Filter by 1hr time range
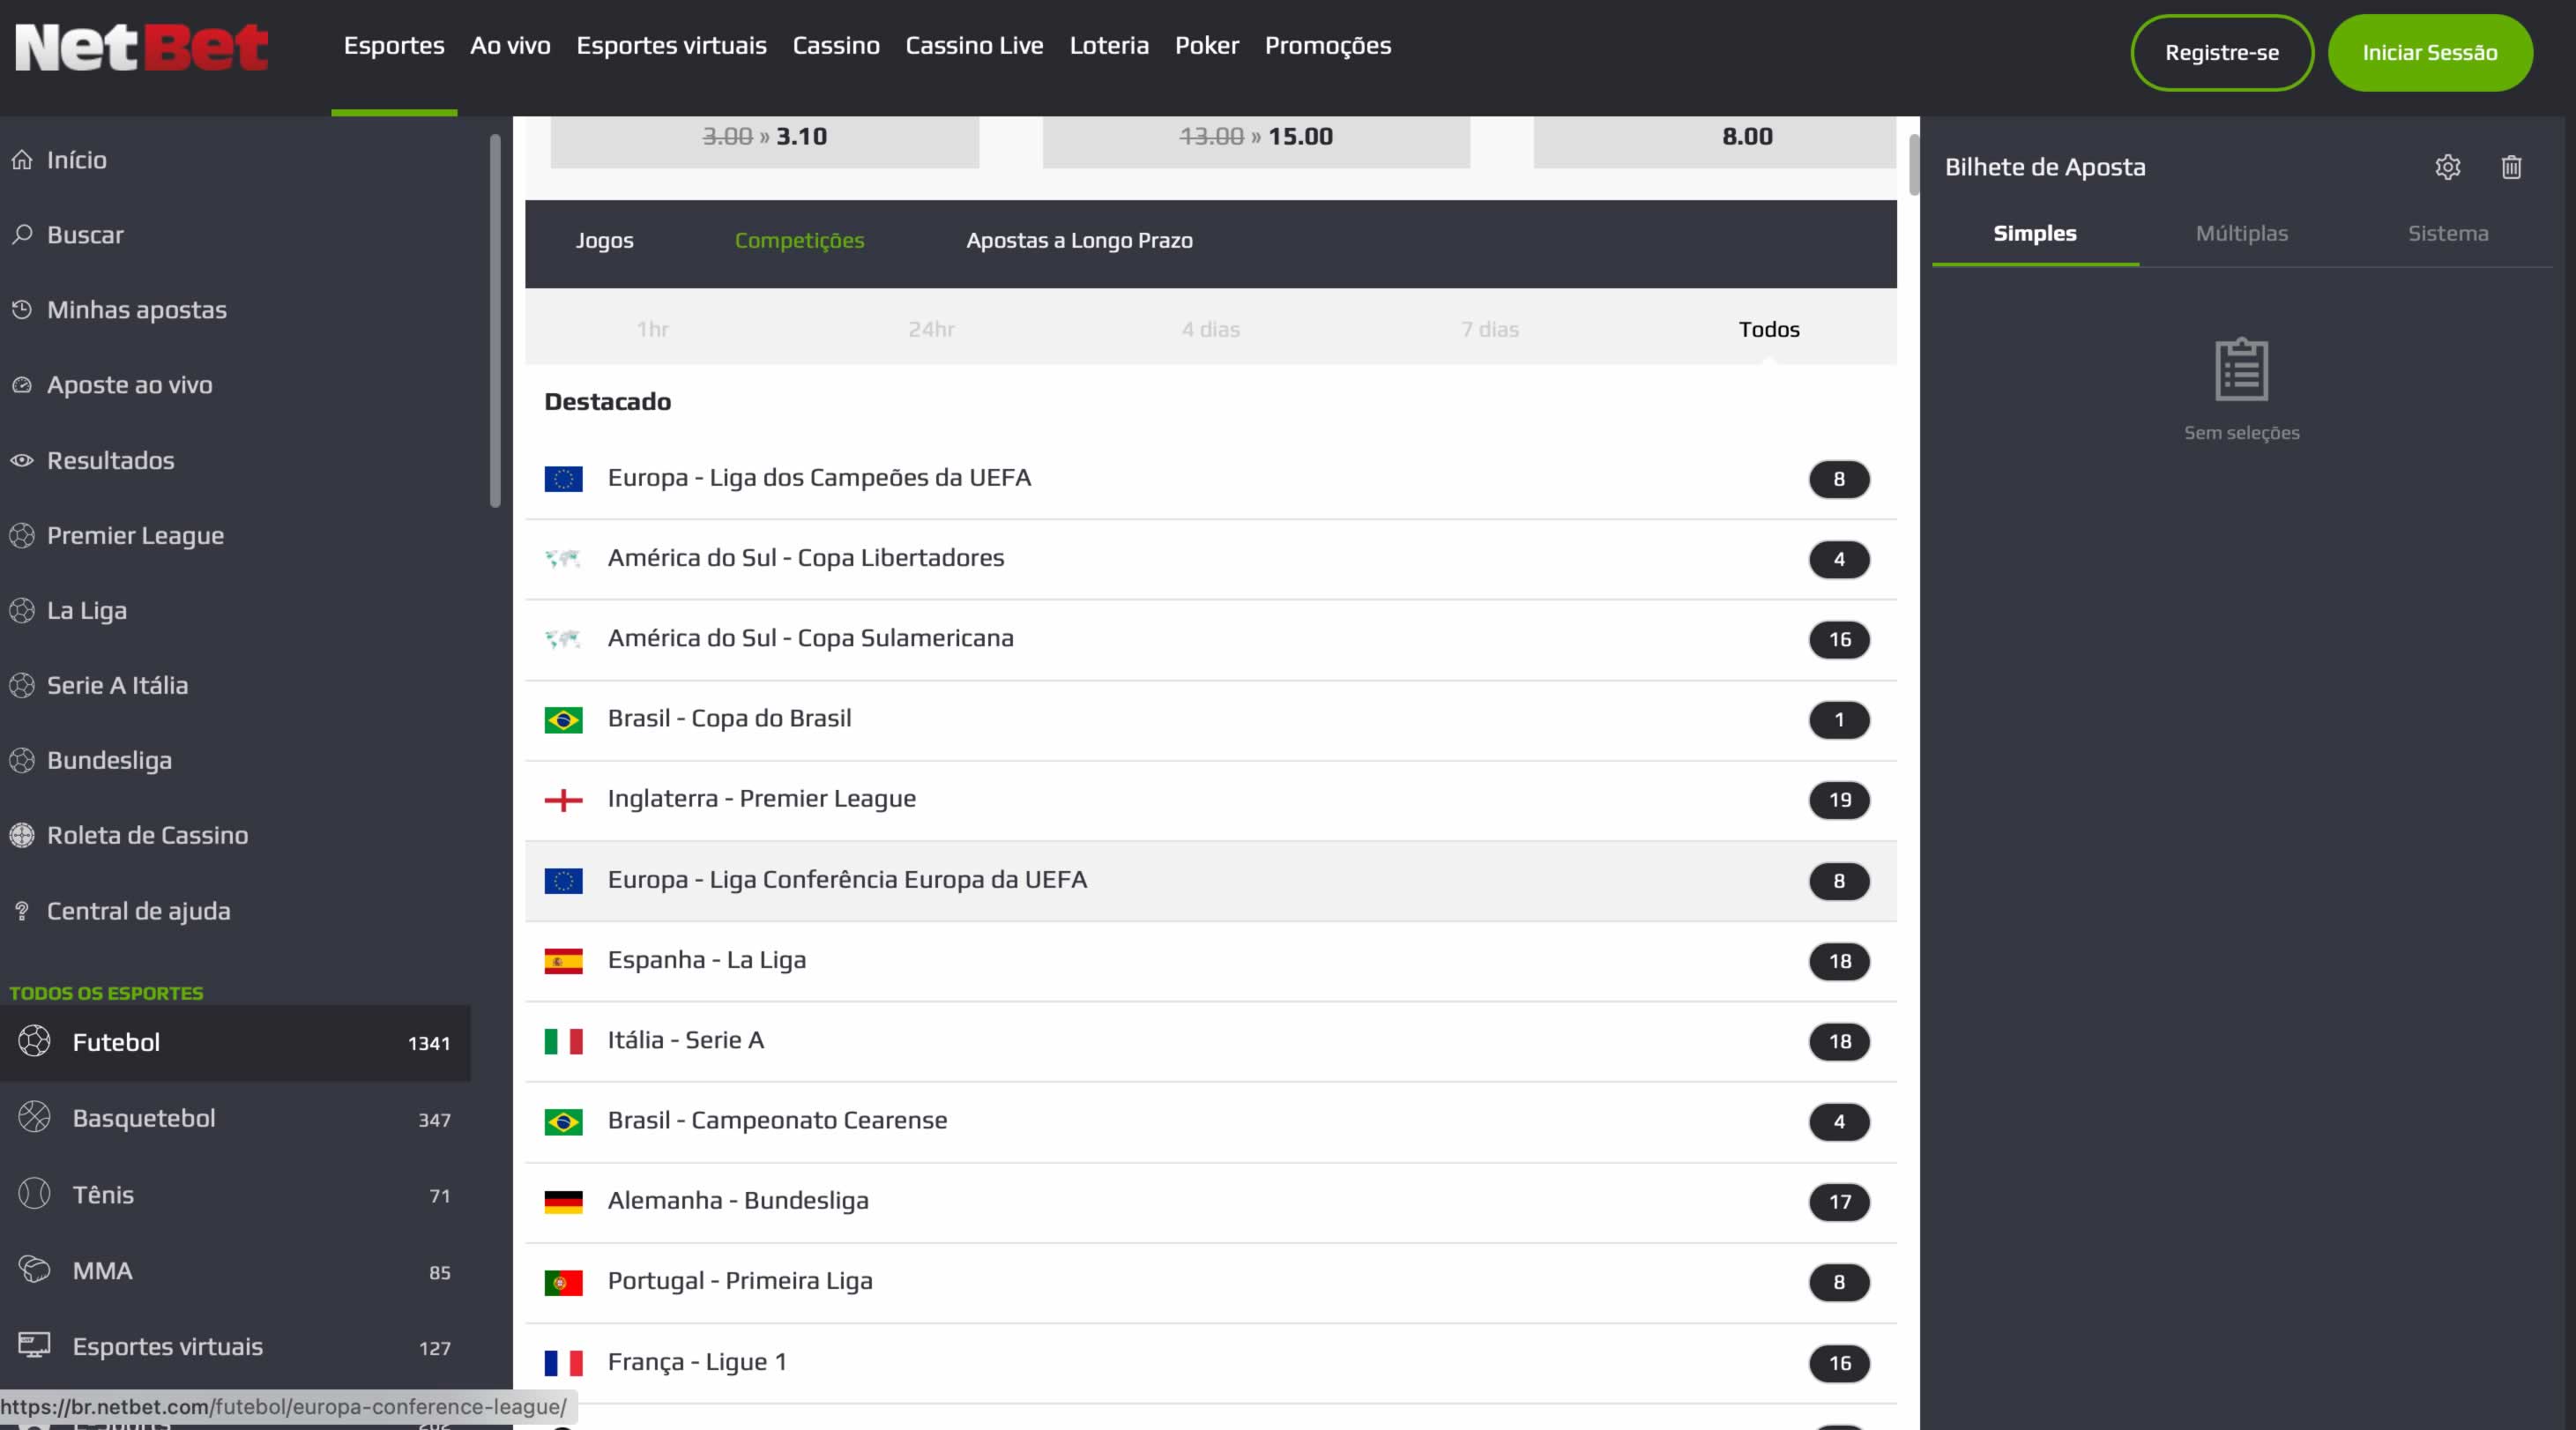The height and width of the screenshot is (1430, 2576). pos(652,329)
